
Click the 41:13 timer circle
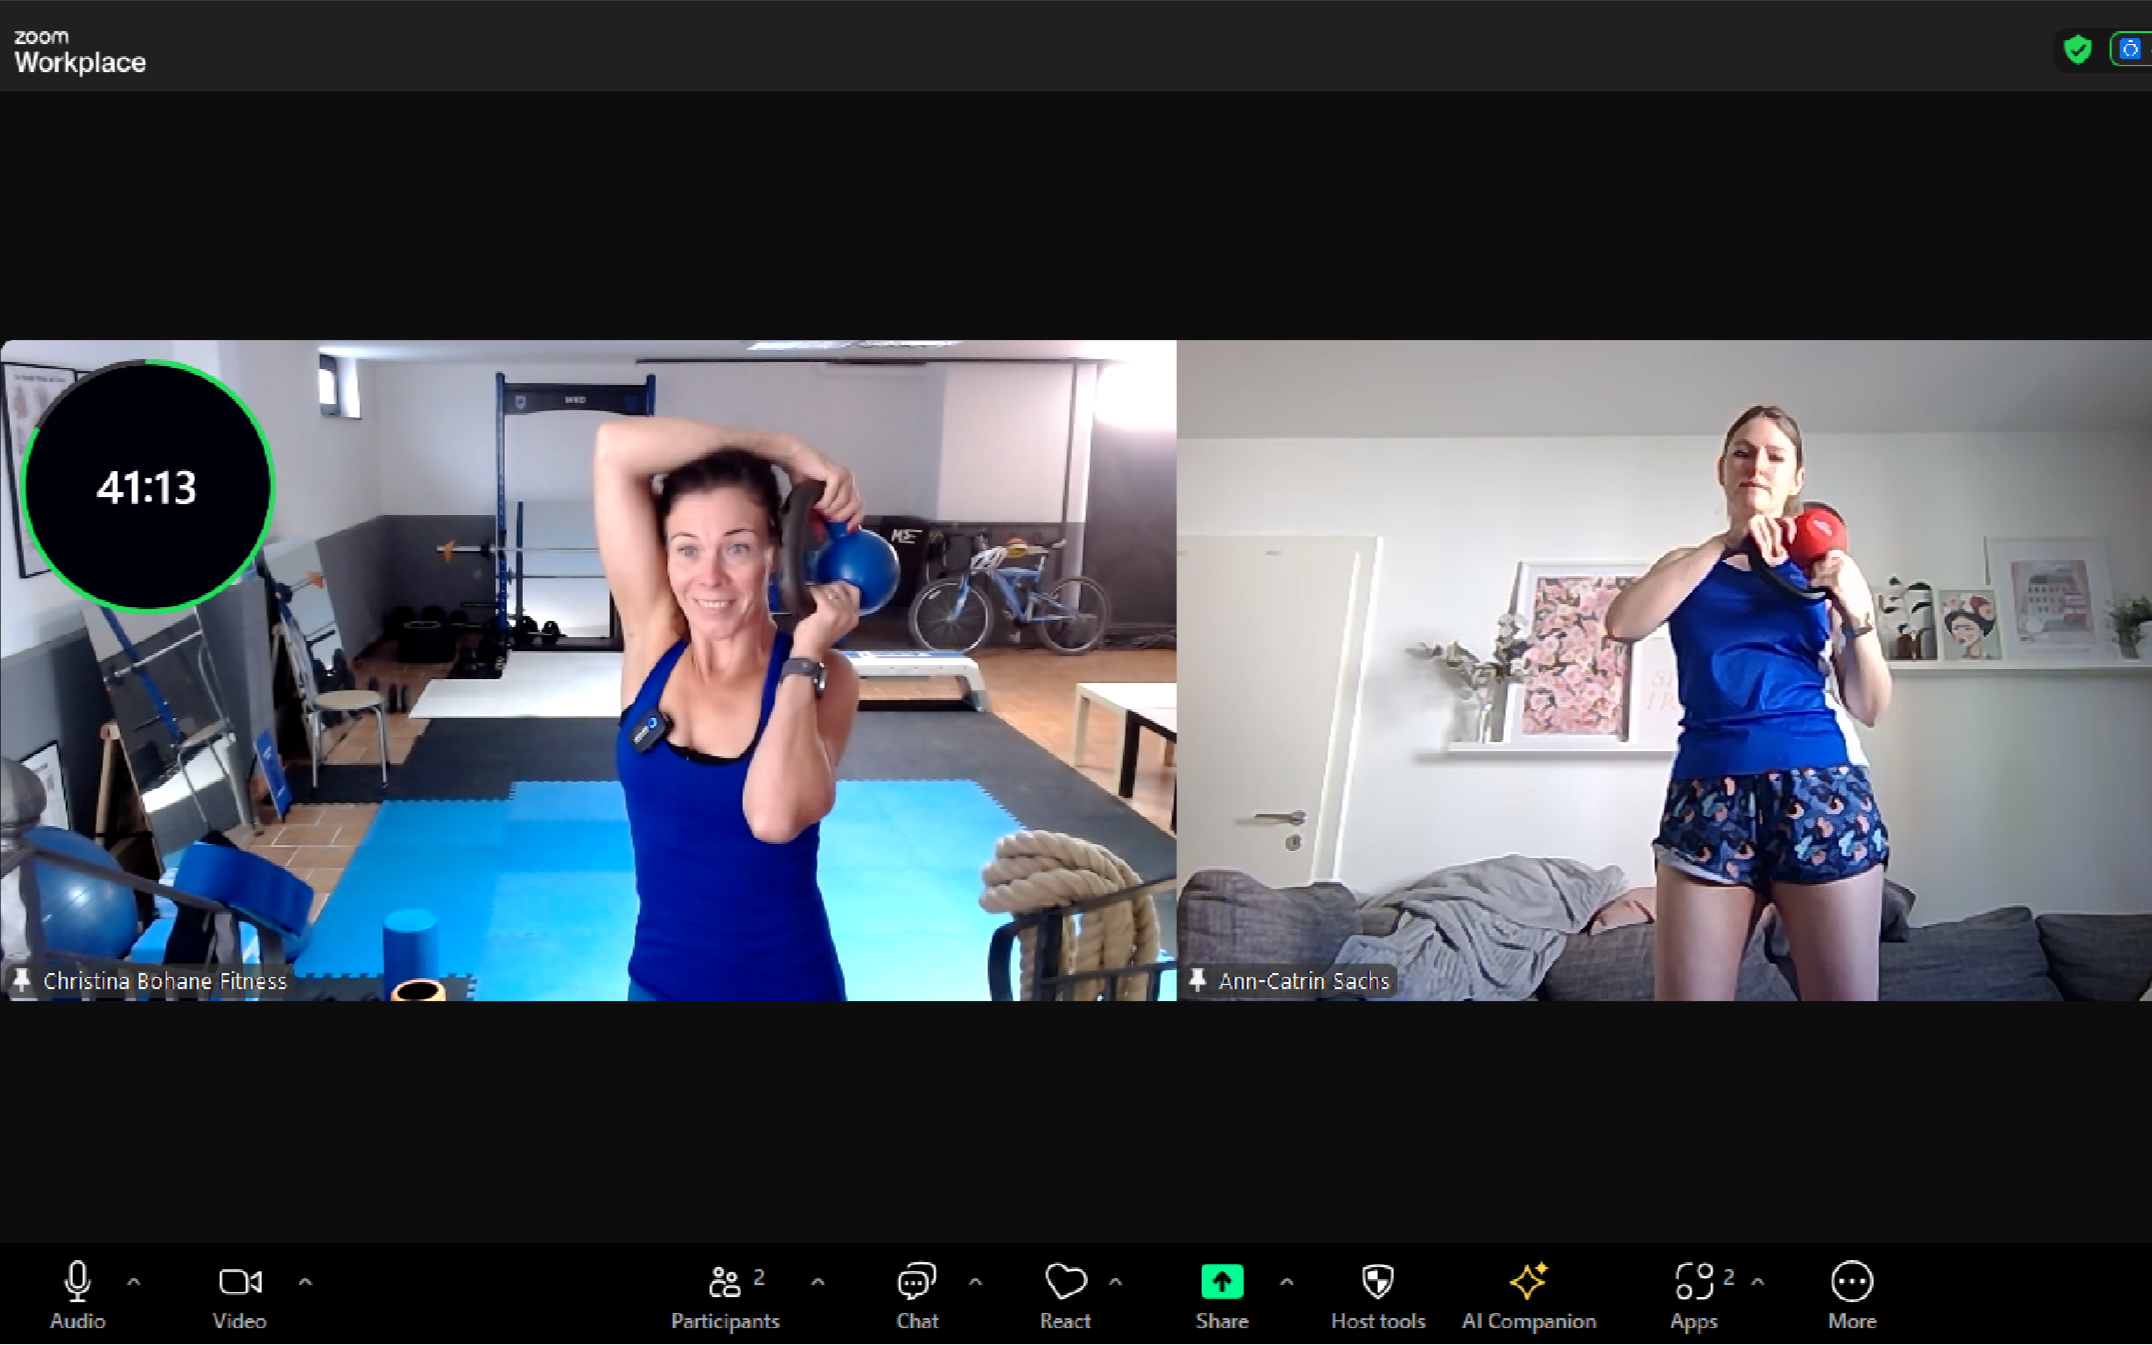tap(147, 486)
